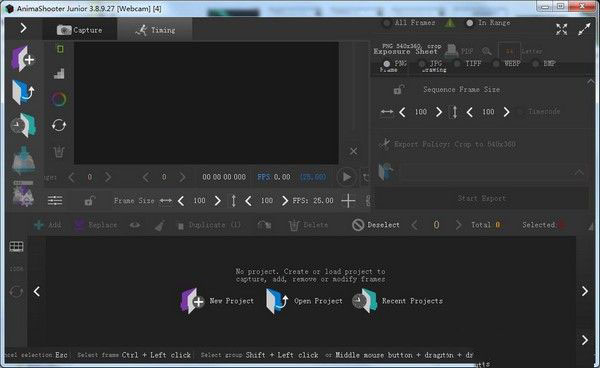Toggle the Sequence Frame Size lock
Viewport: 600px width, 368px height.
pyautogui.click(x=398, y=90)
